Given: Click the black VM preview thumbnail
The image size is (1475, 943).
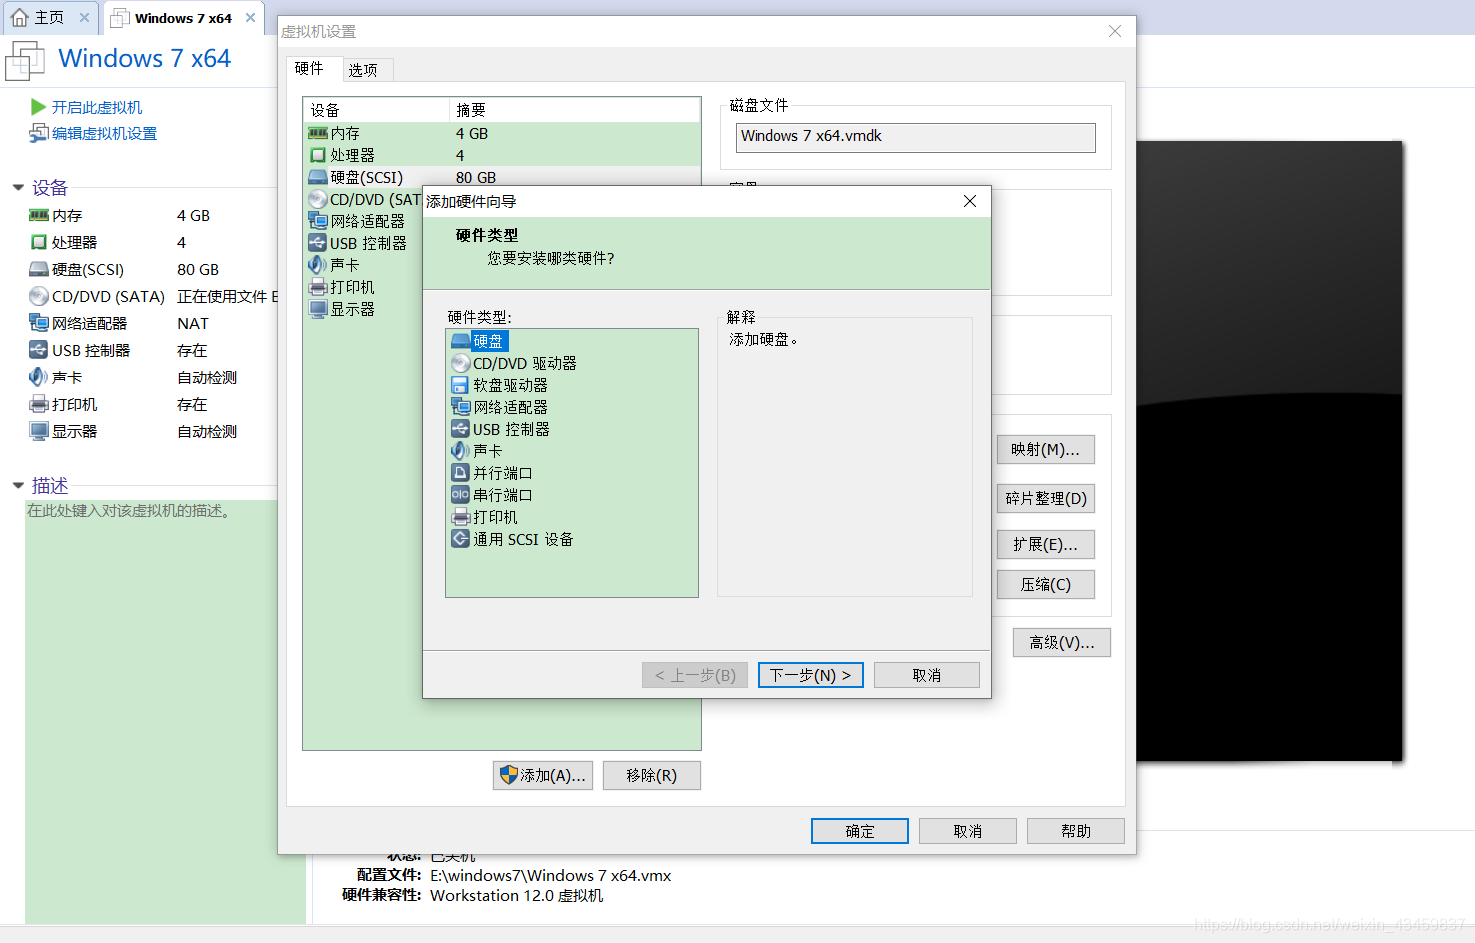Looking at the screenshot, I should point(1269,451).
